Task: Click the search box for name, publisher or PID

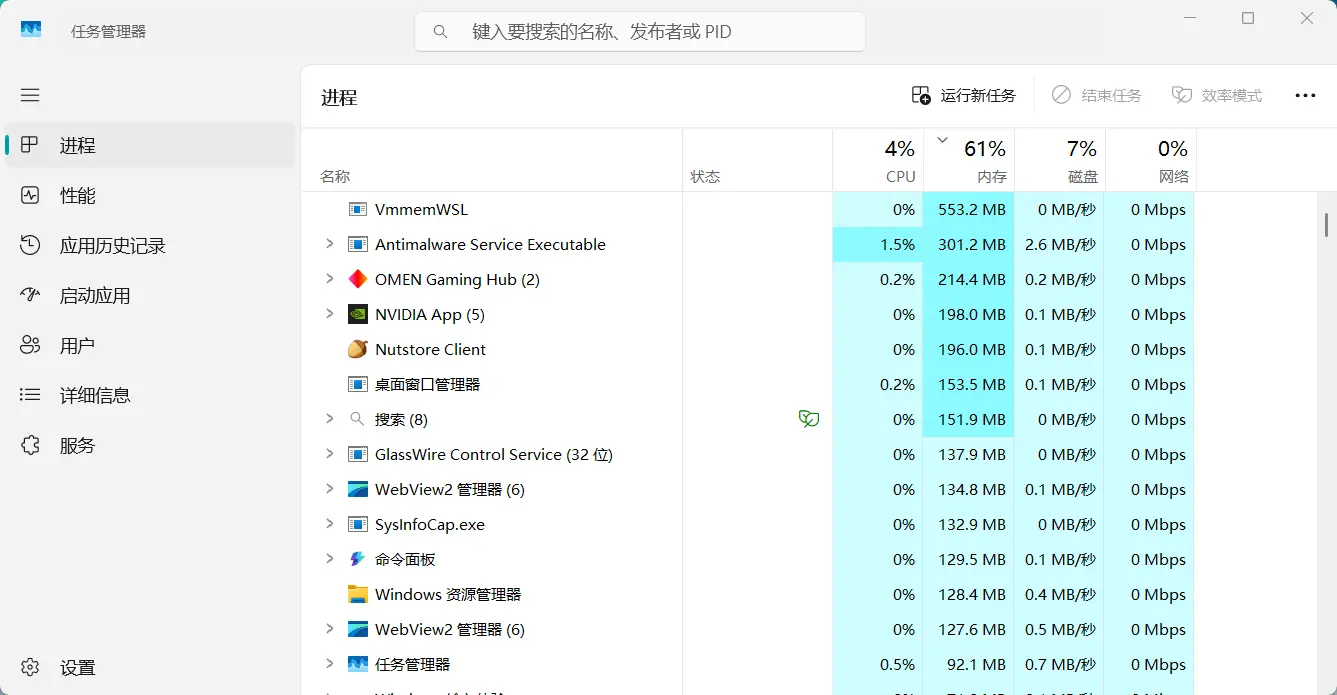Action: click(x=640, y=32)
